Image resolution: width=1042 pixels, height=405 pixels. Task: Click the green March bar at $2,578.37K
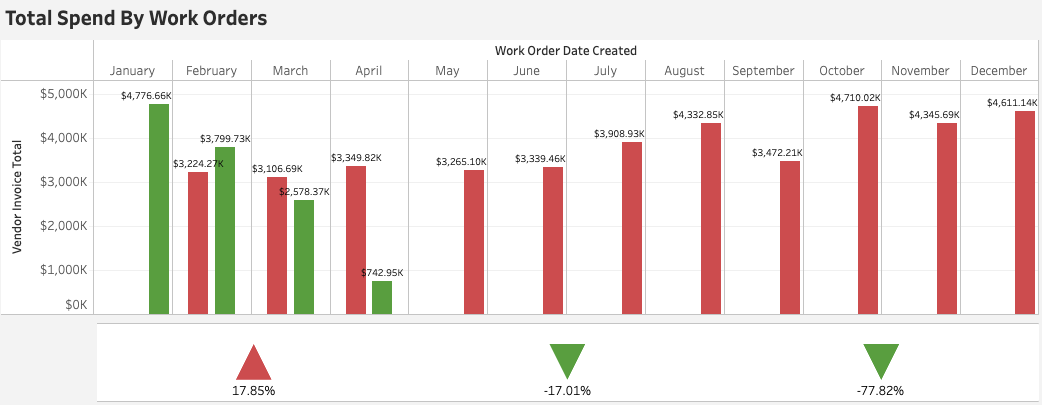point(304,257)
